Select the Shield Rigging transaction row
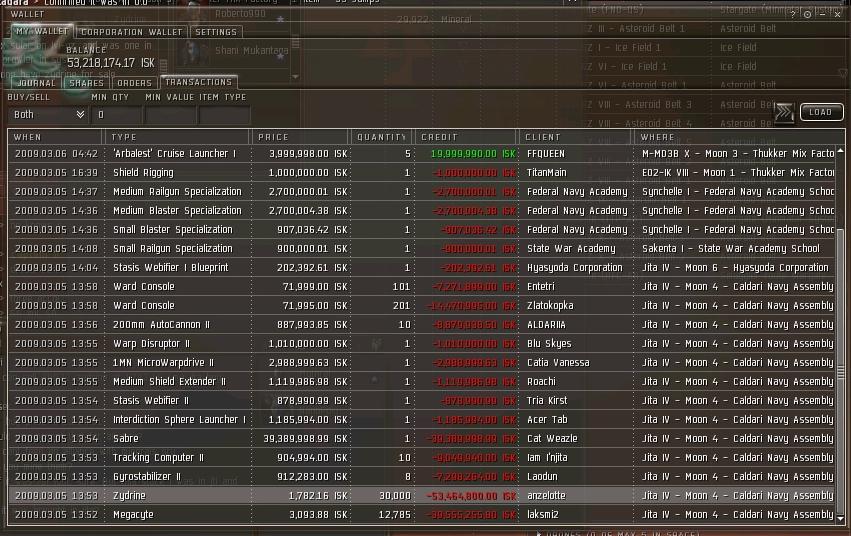Image resolution: width=851 pixels, height=536 pixels. [422, 173]
